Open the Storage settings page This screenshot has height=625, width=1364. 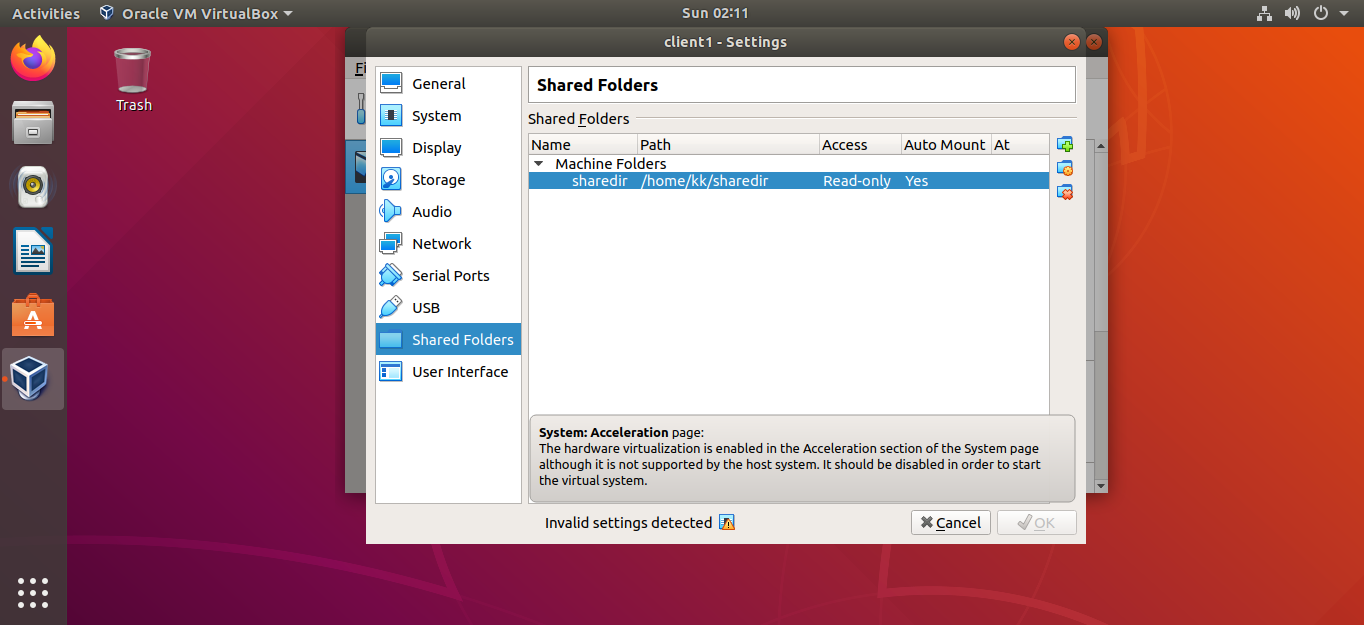click(440, 179)
